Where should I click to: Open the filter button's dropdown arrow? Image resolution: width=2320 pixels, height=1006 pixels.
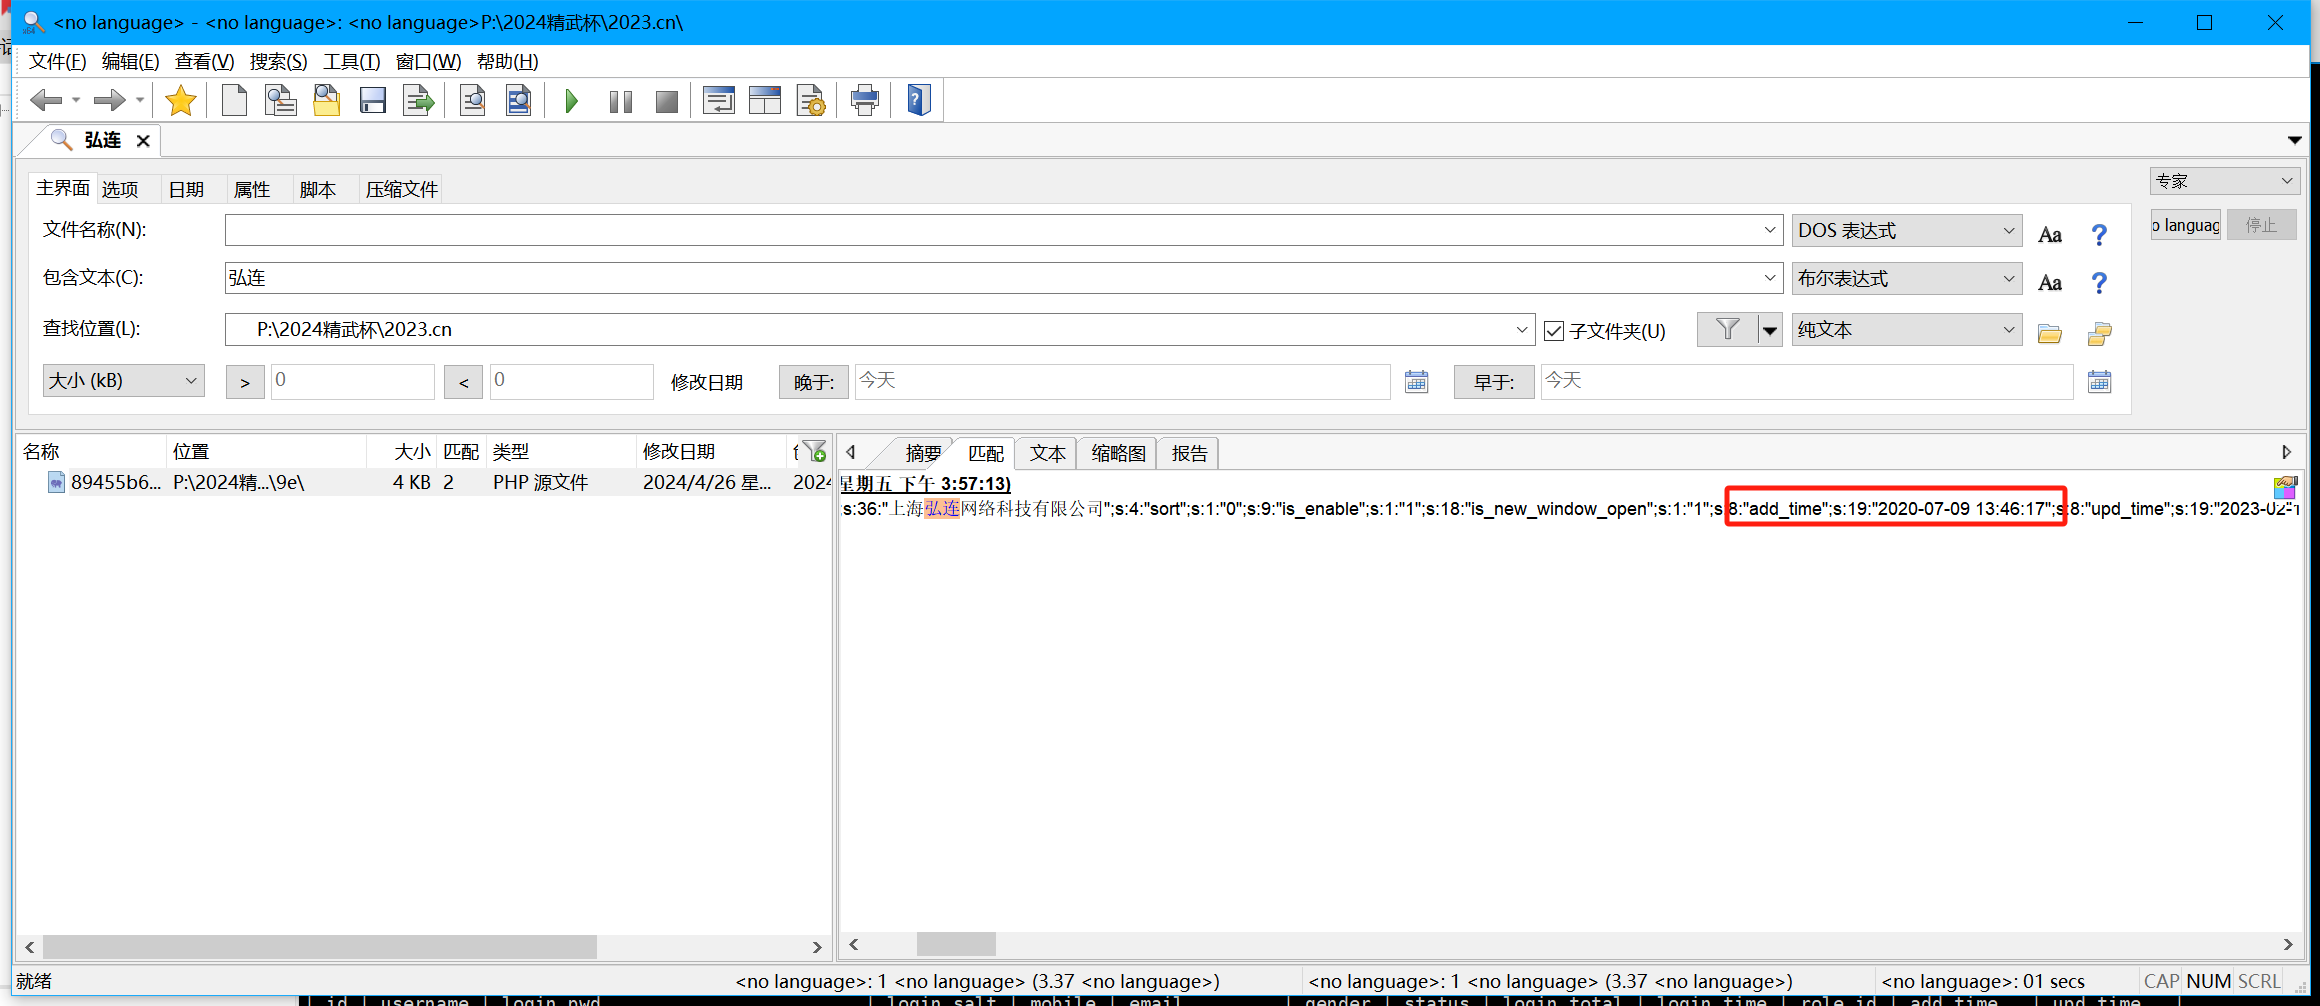[x=1770, y=330]
